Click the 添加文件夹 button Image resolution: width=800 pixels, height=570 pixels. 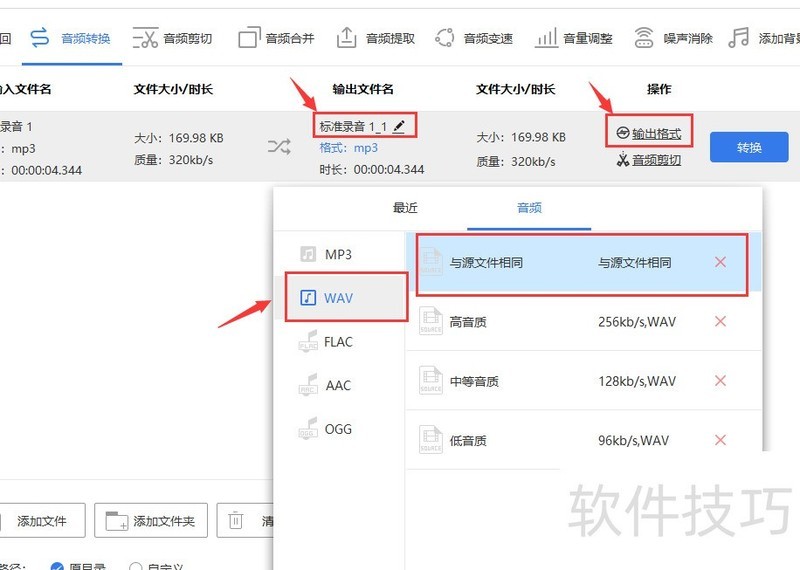(151, 521)
